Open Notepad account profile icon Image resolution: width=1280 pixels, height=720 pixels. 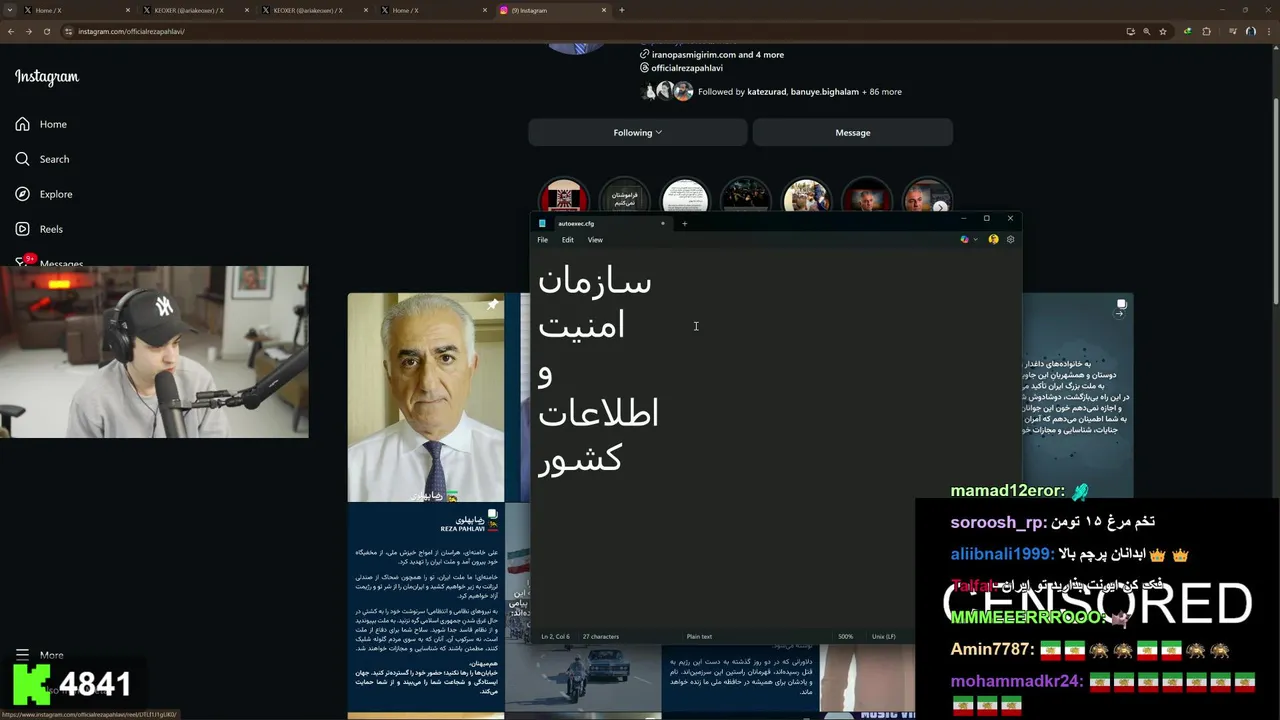(x=993, y=240)
